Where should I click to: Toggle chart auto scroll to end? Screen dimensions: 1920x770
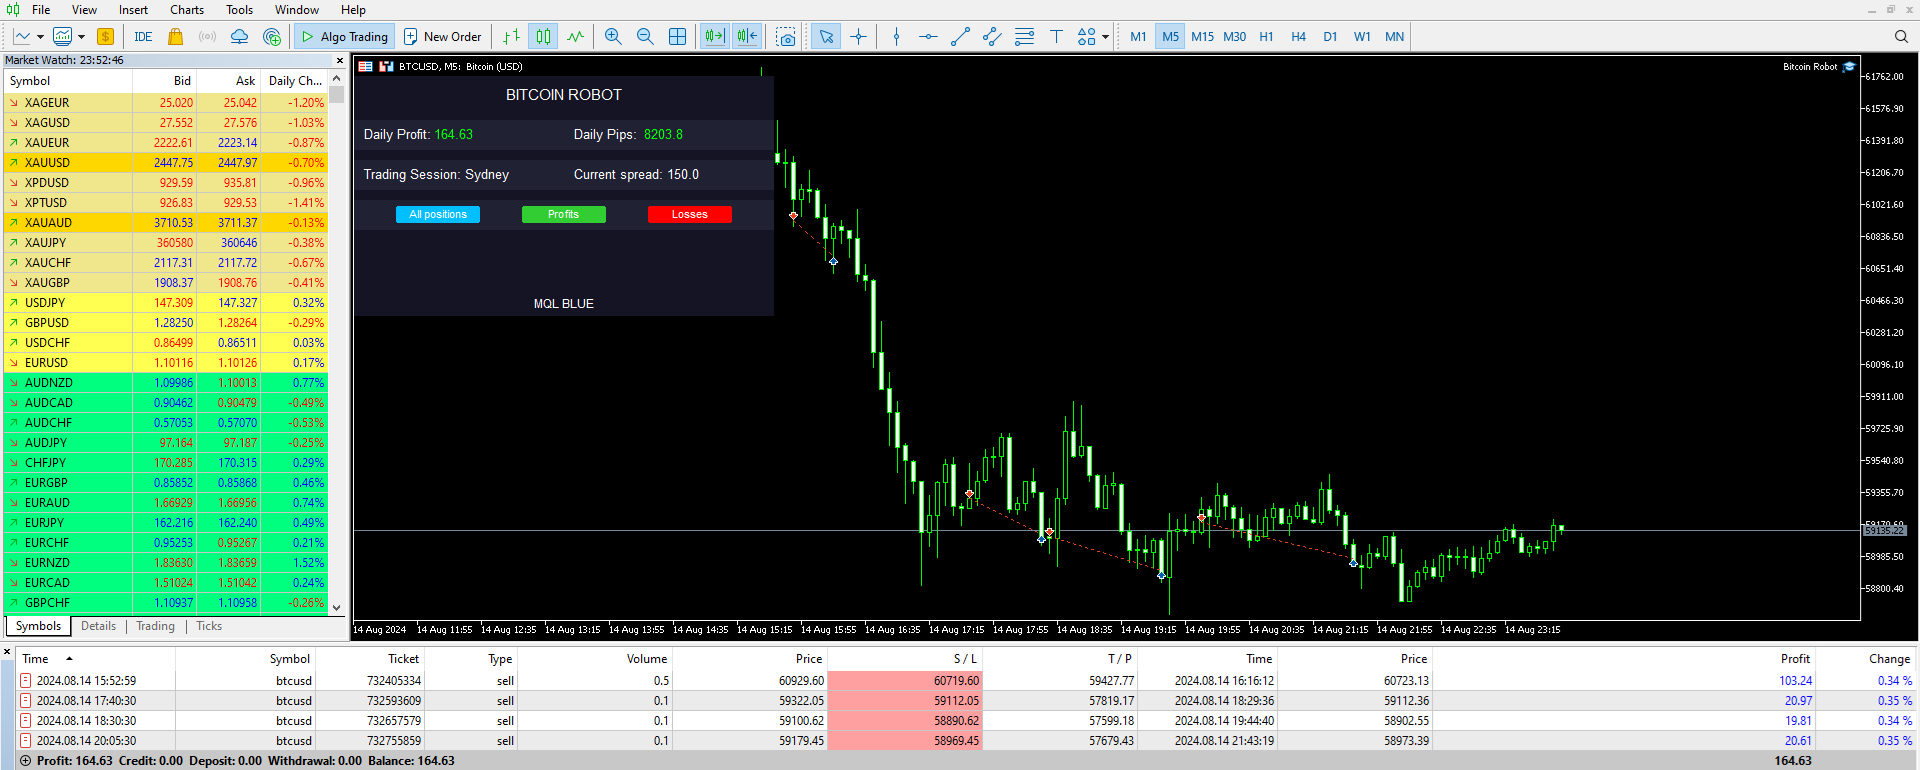[714, 37]
